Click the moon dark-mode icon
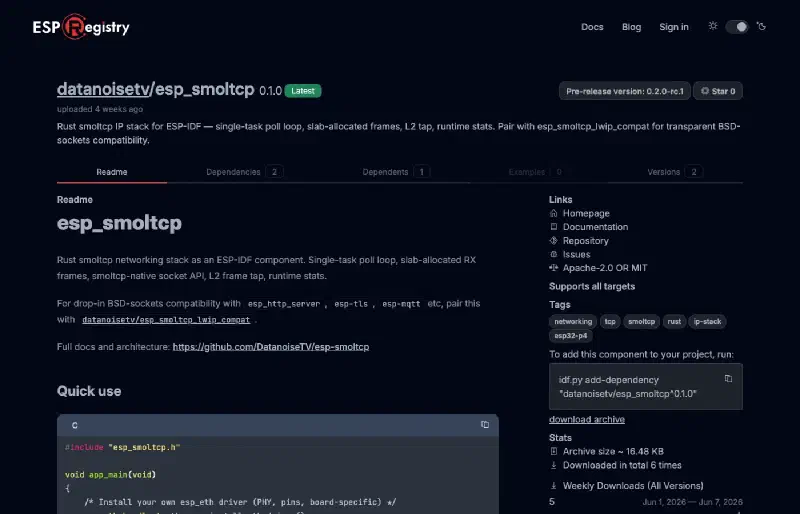This screenshot has height=514, width=800. pyautogui.click(x=761, y=26)
